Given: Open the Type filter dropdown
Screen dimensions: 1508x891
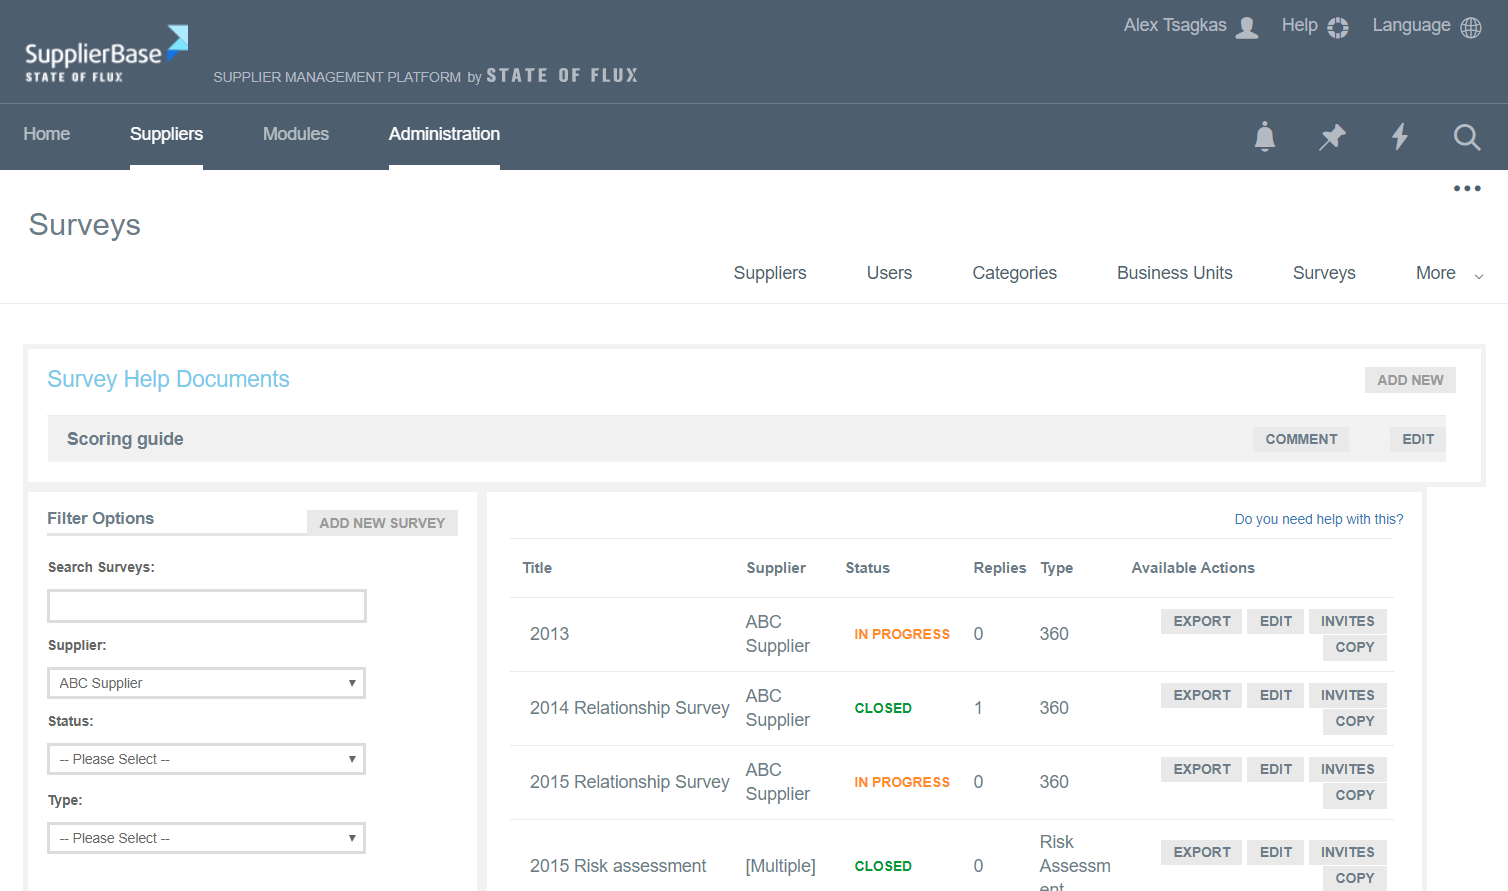Looking at the screenshot, I should point(206,838).
